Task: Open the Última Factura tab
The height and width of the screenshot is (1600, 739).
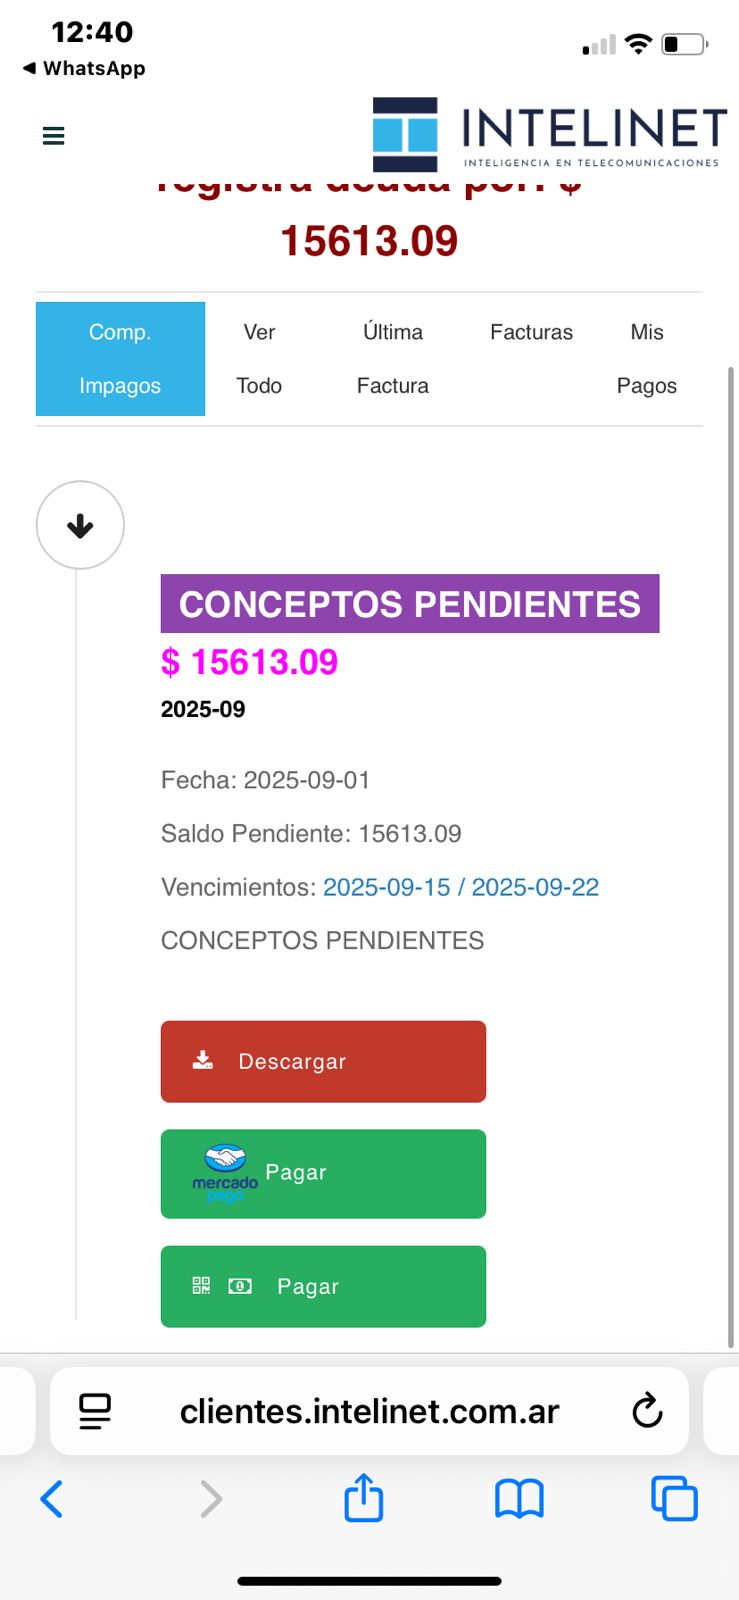Action: coord(393,359)
